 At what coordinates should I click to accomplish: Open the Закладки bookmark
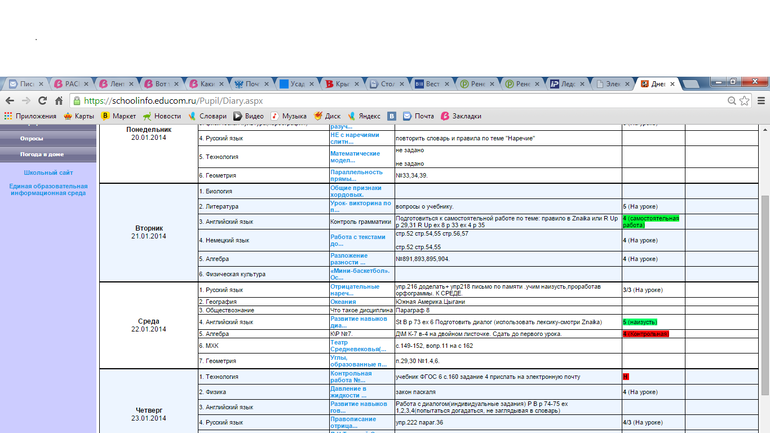(461, 116)
